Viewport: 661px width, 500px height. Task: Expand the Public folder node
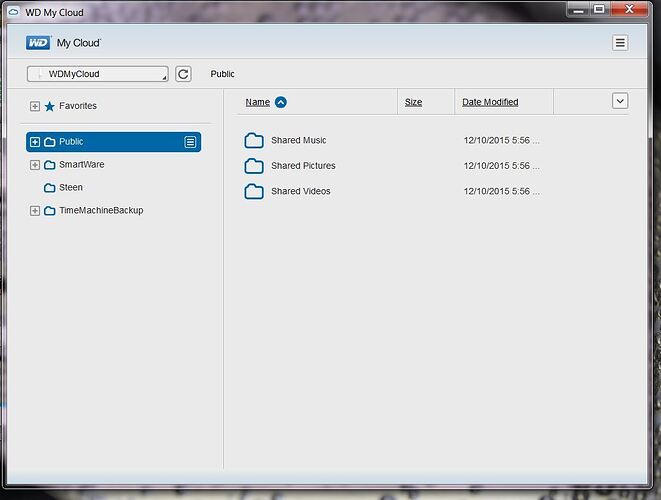pyautogui.click(x=35, y=142)
